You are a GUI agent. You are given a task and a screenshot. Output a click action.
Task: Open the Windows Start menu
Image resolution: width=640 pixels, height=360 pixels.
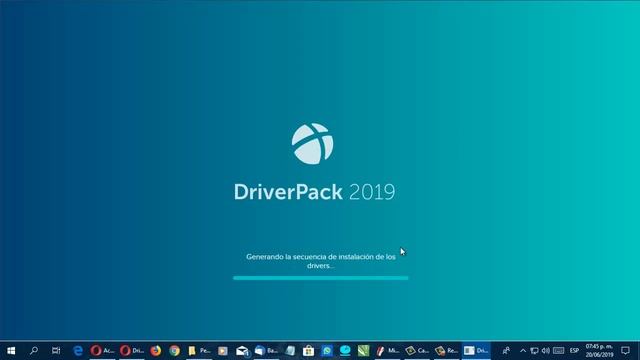tap(11, 351)
